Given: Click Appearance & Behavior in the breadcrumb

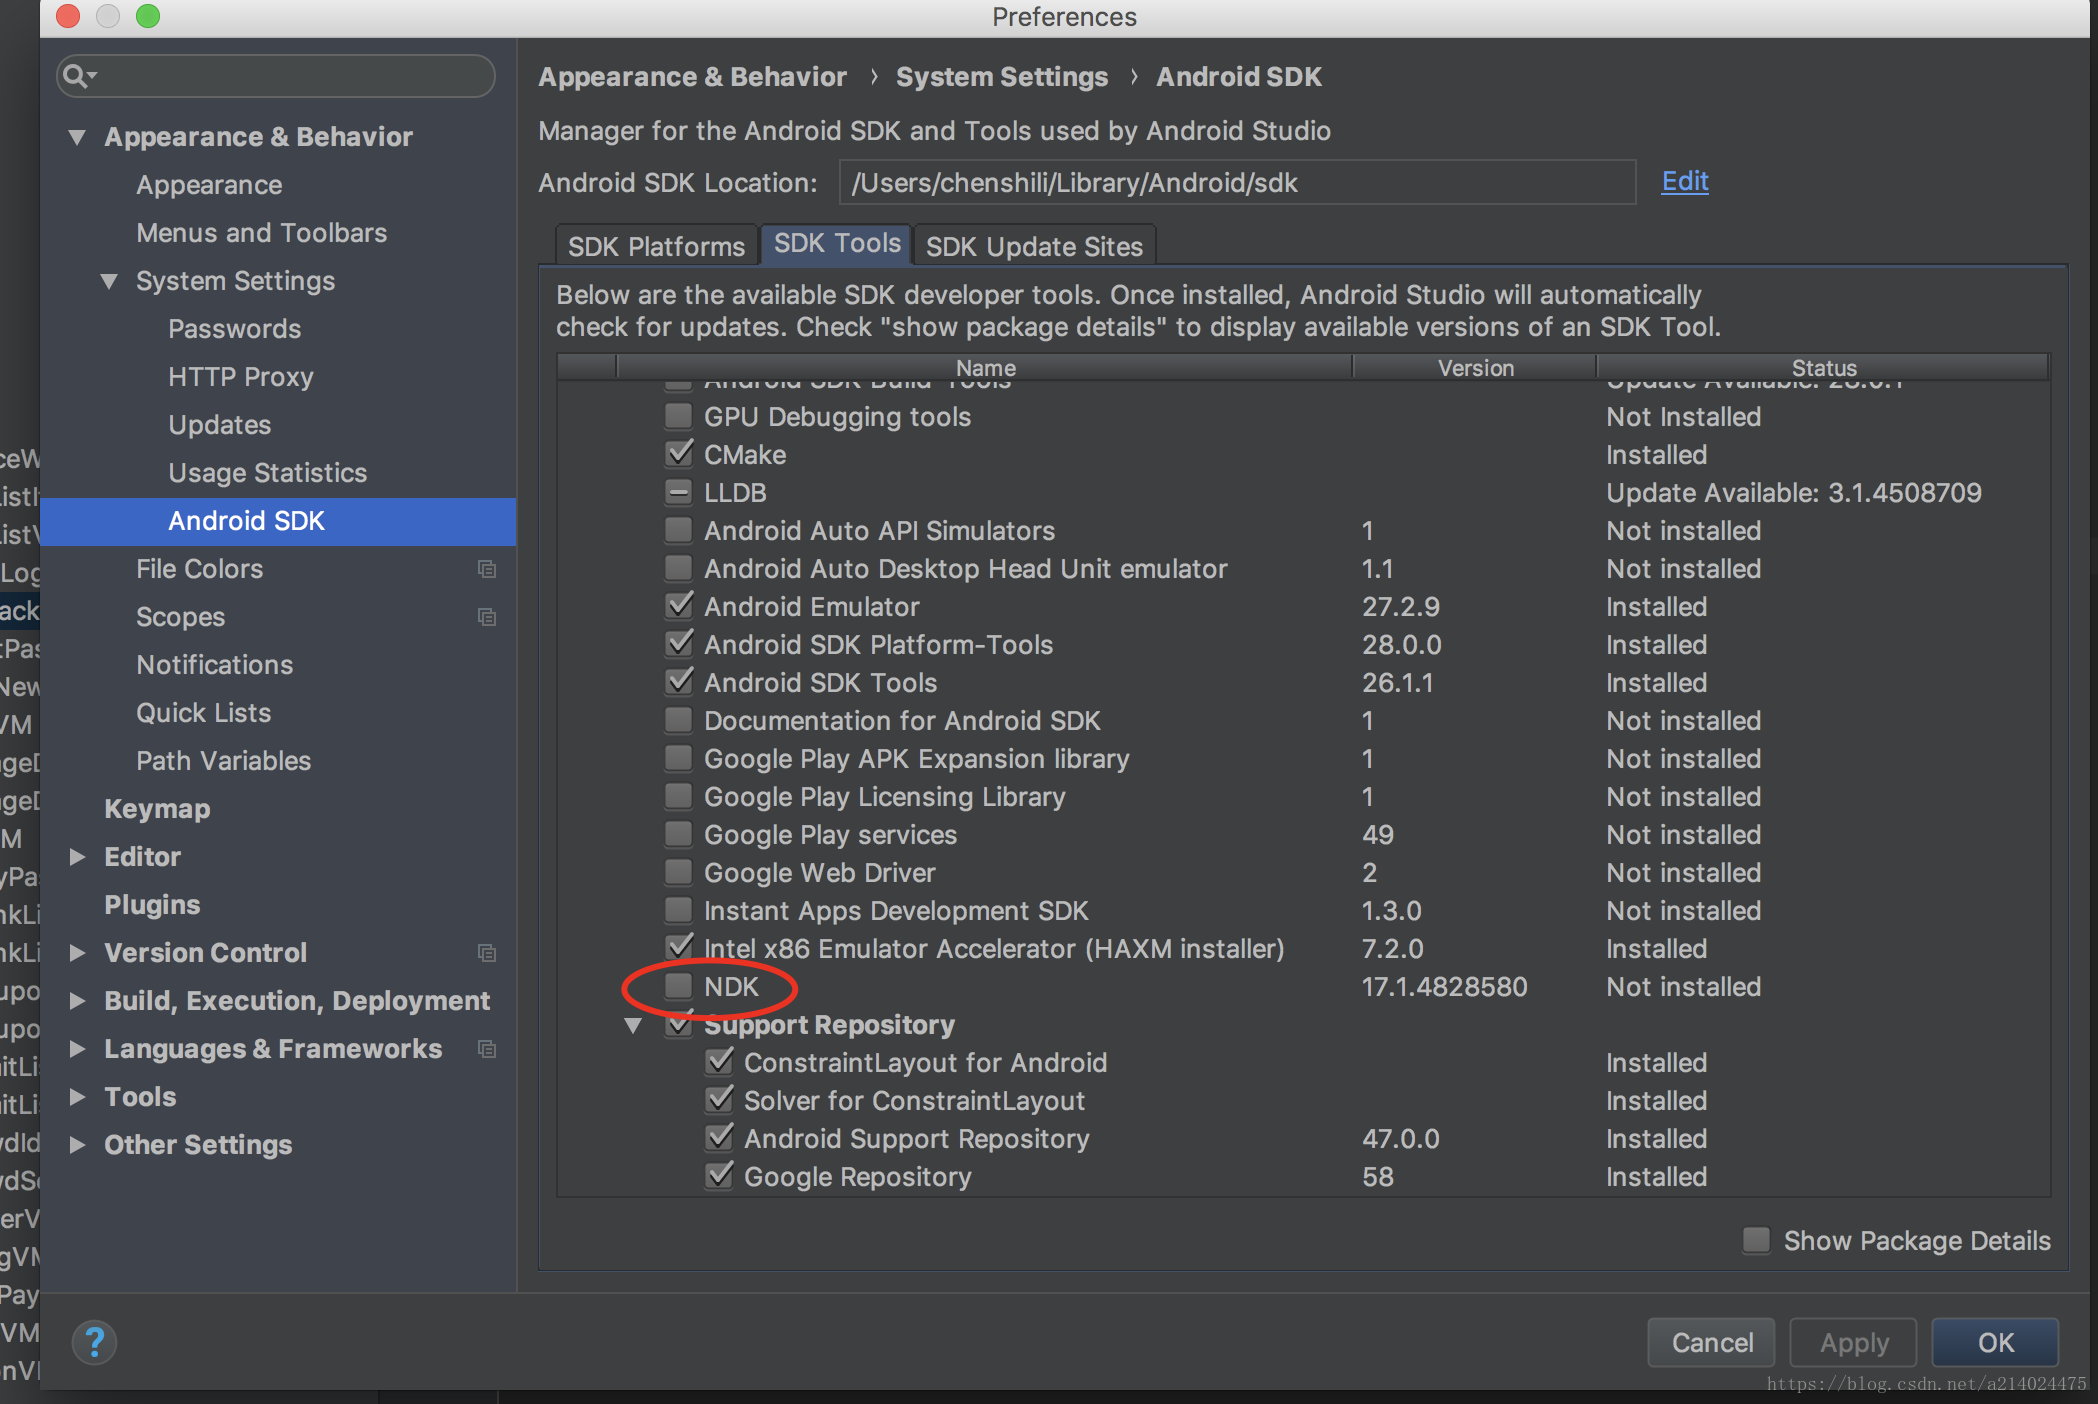Looking at the screenshot, I should (692, 77).
